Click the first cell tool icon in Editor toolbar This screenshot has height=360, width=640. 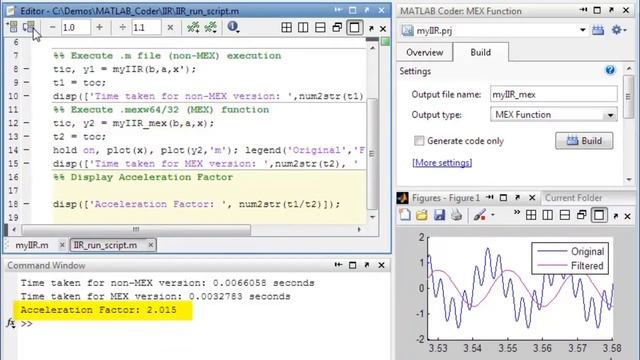point(12,27)
